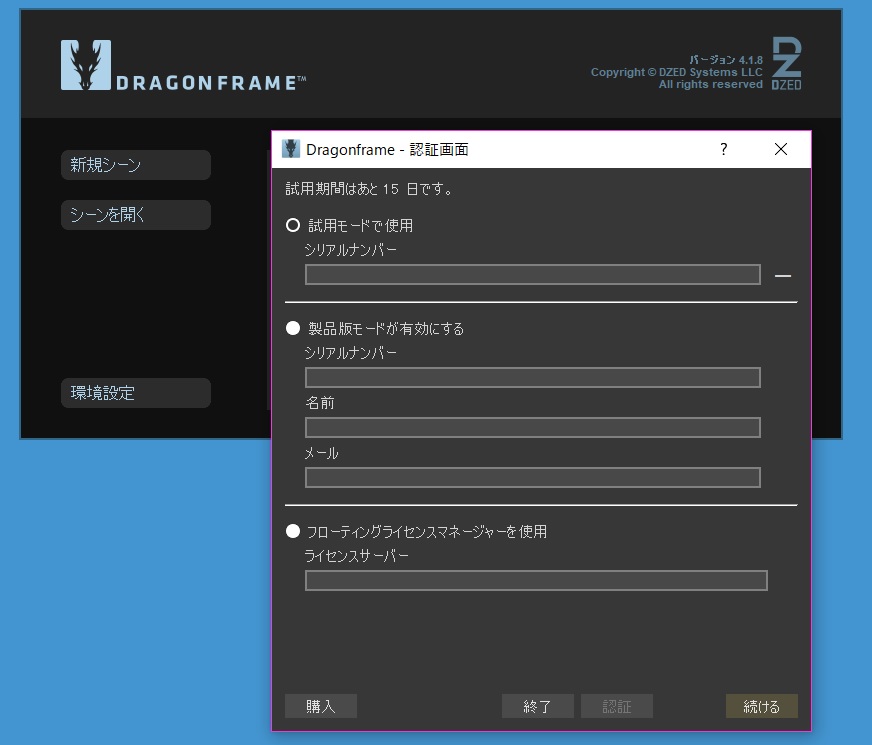Click the Copyright © DZED Systems LLC text
Screen dimensions: 872x745
pos(676,72)
